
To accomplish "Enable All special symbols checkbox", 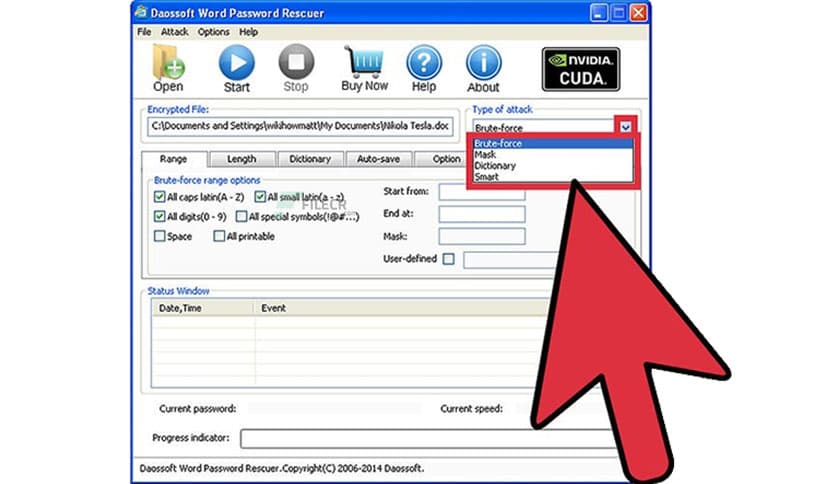I will [x=241, y=216].
